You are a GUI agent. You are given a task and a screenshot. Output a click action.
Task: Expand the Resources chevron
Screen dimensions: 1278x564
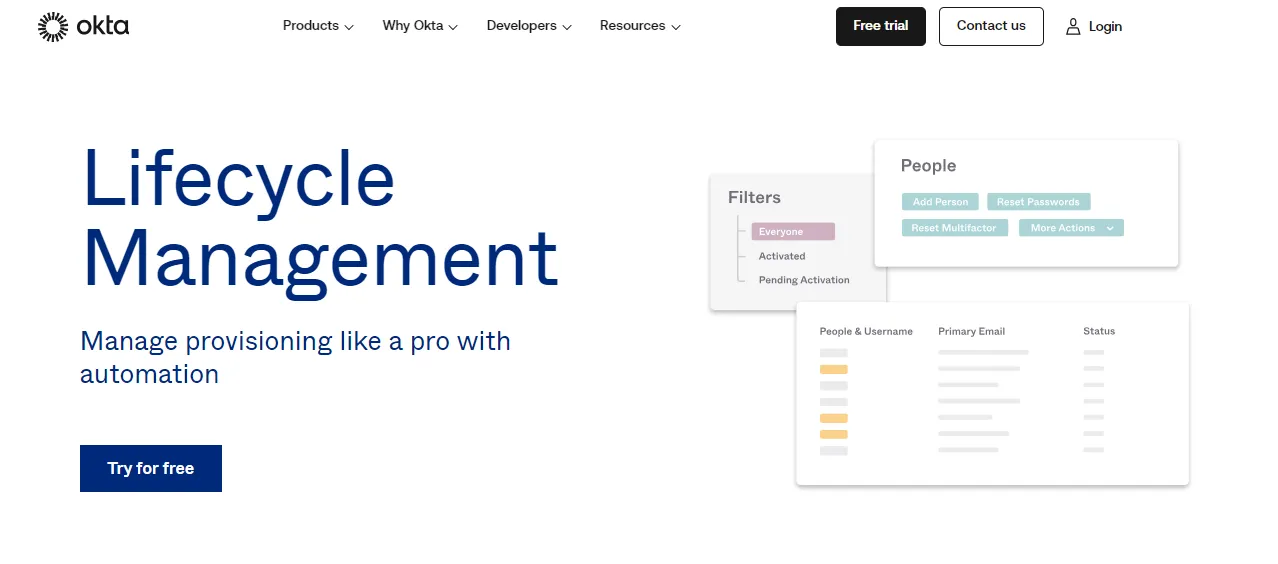pyautogui.click(x=676, y=27)
